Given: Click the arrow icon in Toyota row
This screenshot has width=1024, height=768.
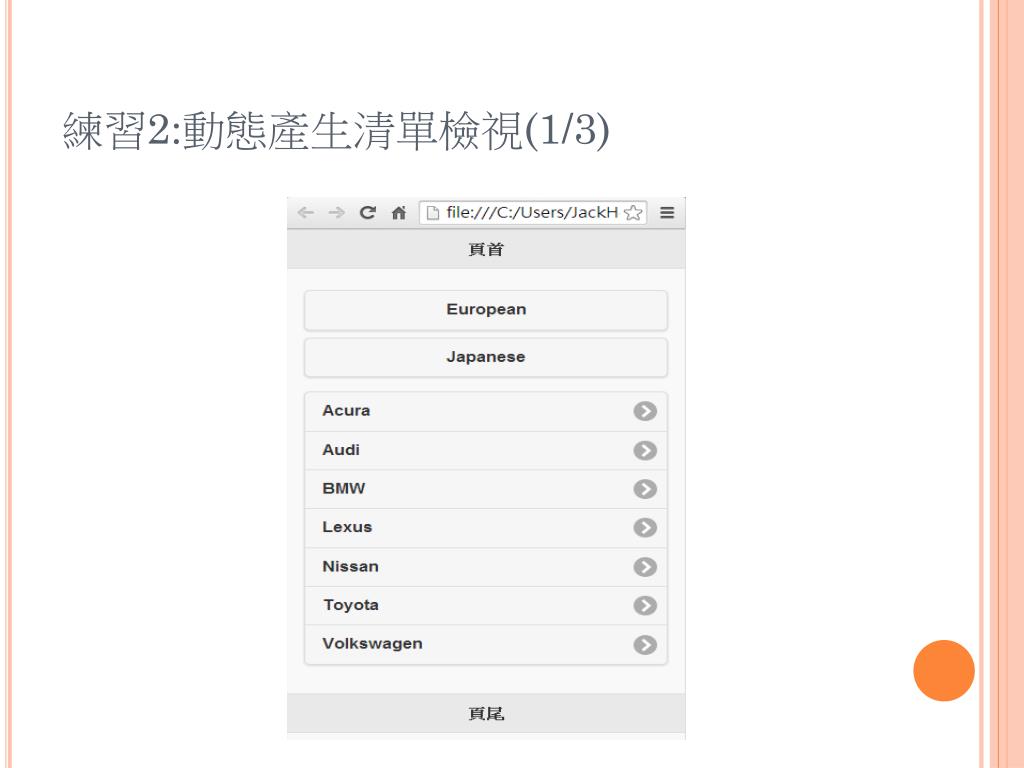Looking at the screenshot, I should click(x=645, y=605).
